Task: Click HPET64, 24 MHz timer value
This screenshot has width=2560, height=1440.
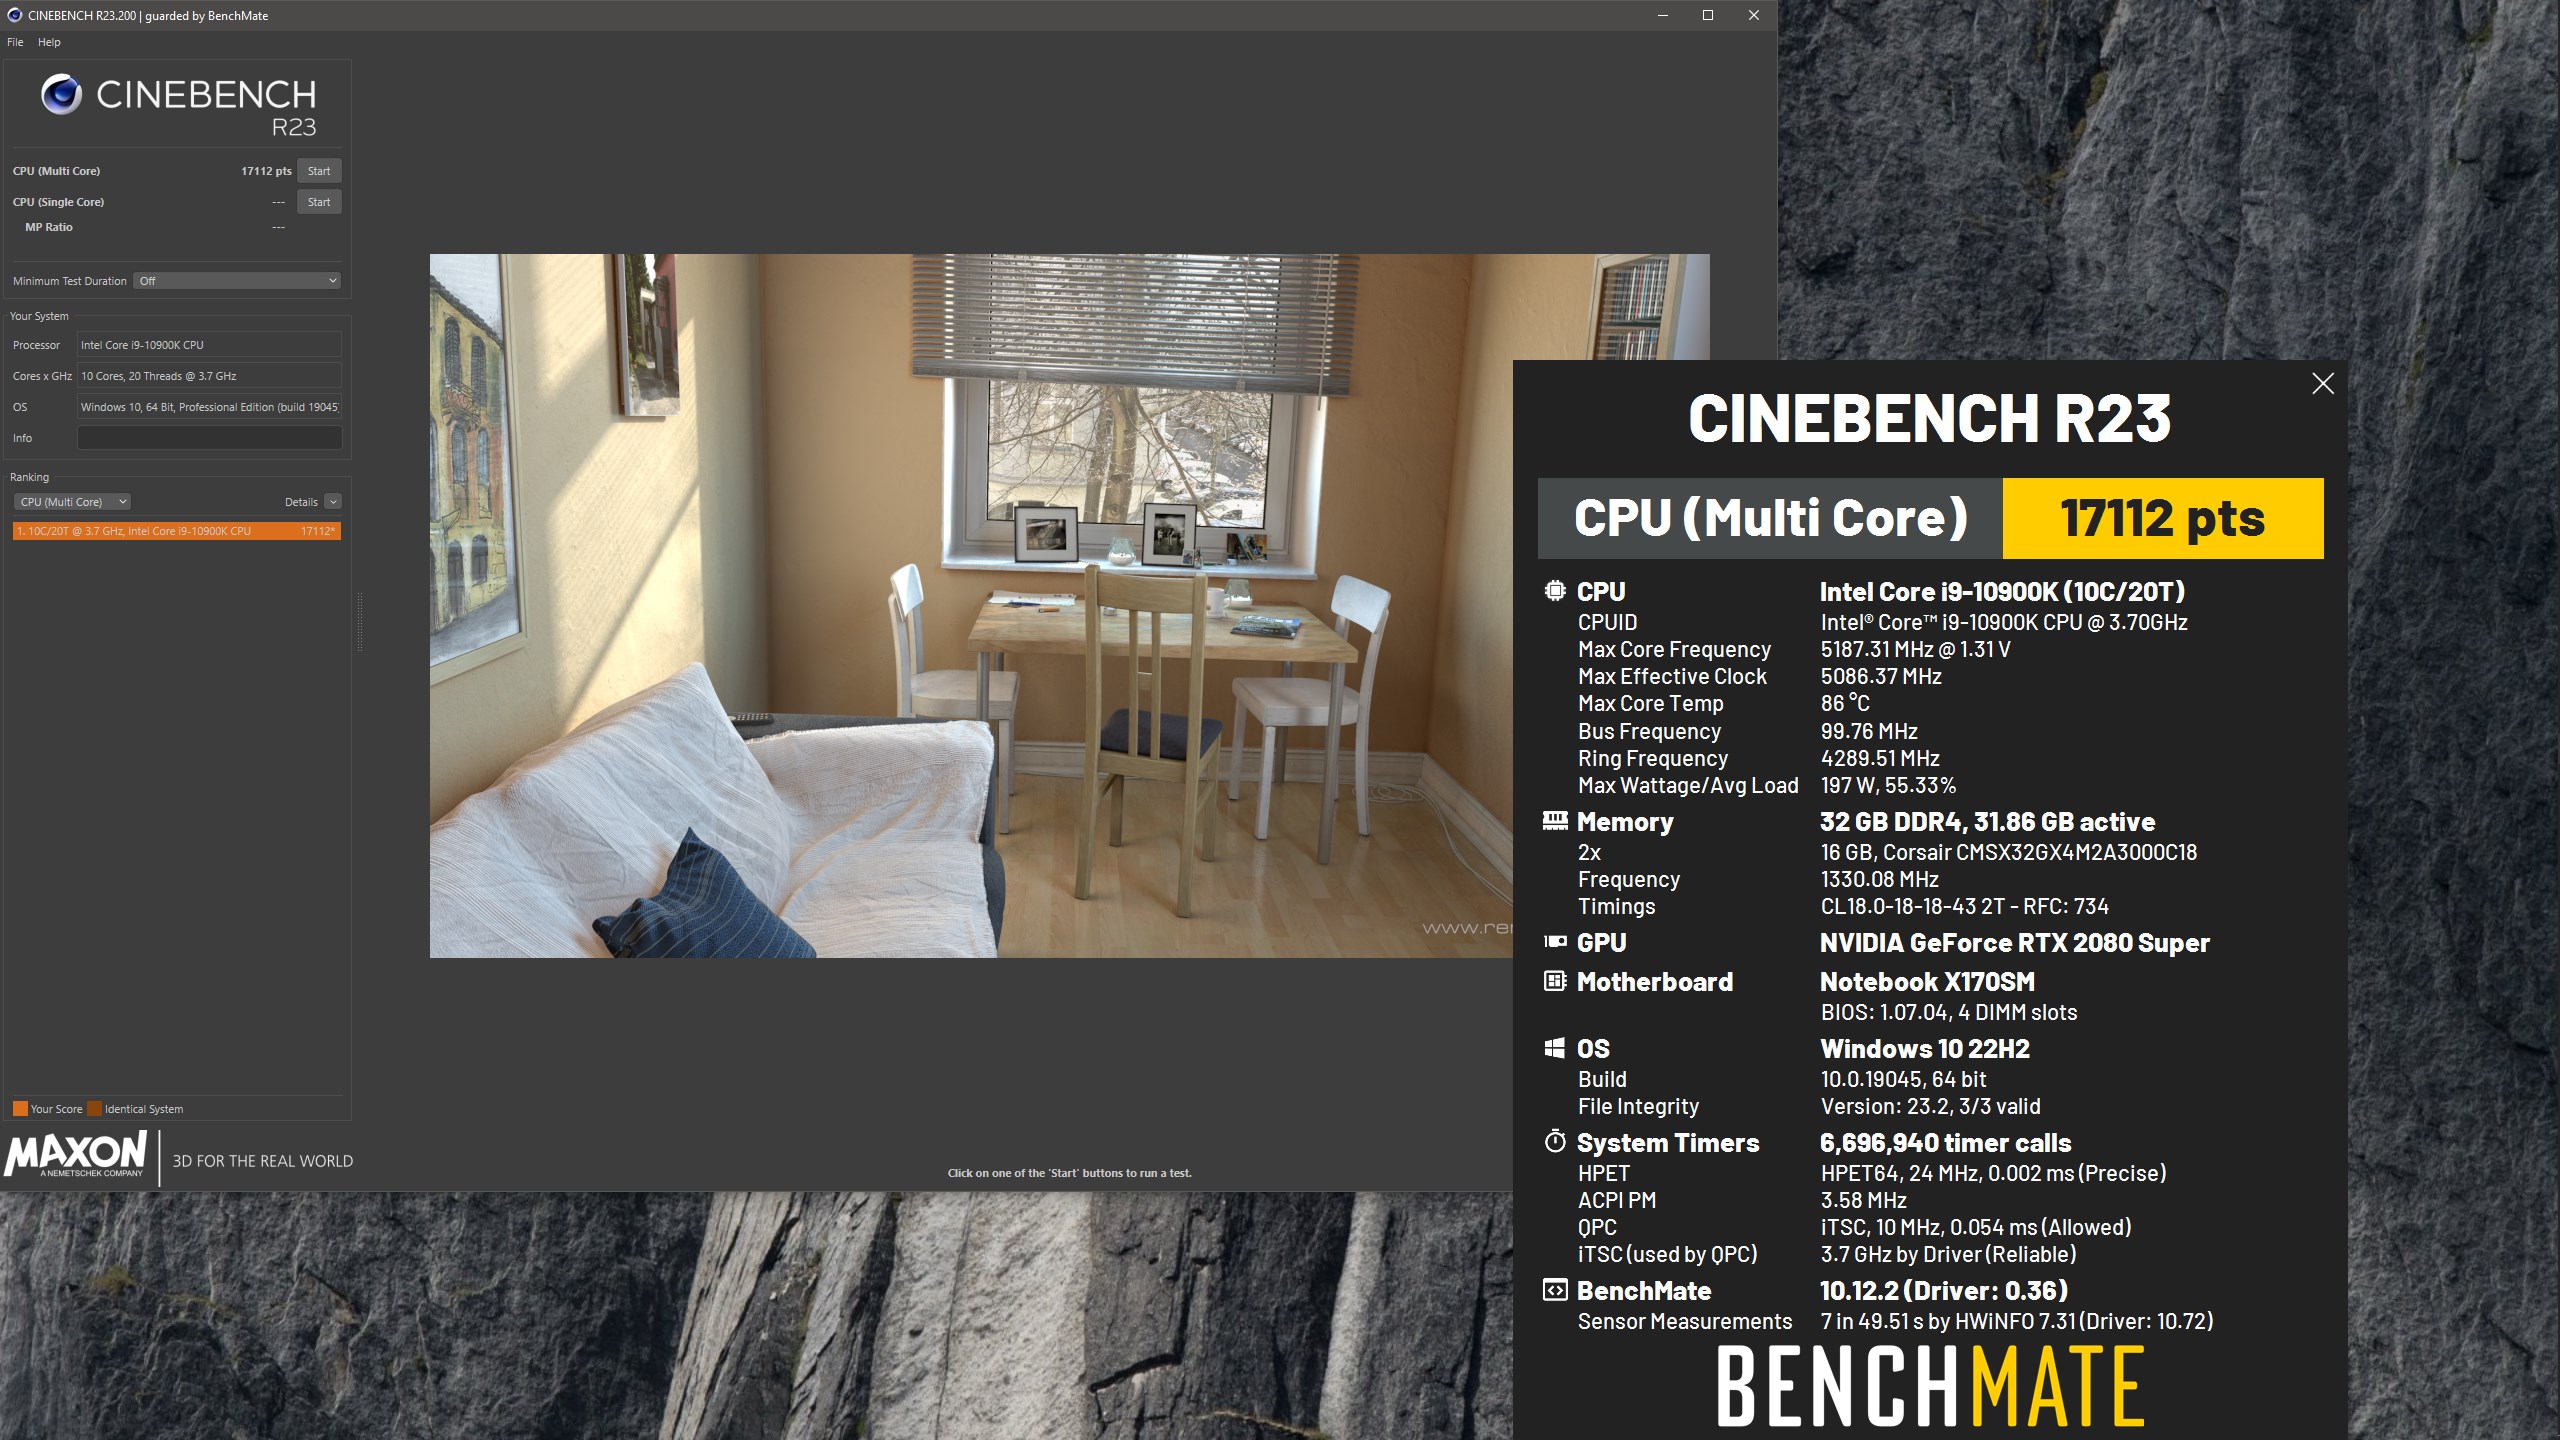Action: [1993, 1173]
